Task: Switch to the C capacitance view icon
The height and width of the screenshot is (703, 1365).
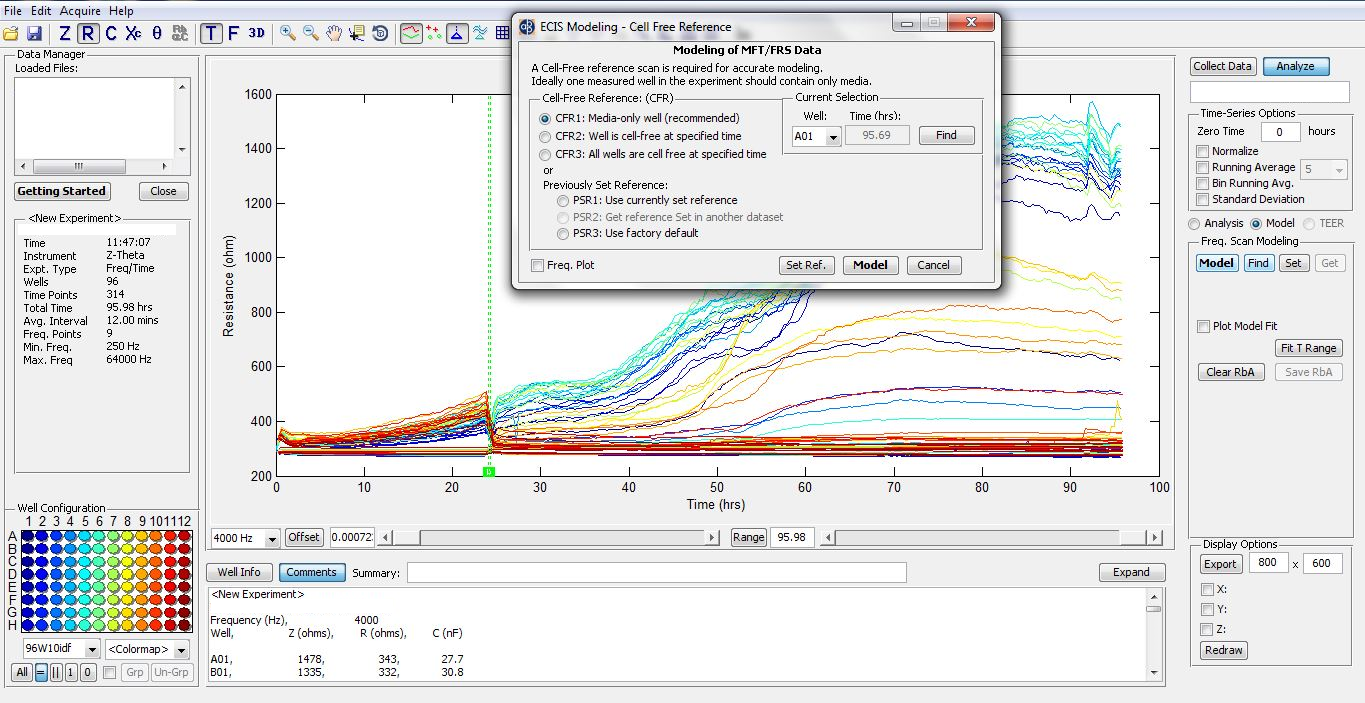Action: tap(110, 33)
